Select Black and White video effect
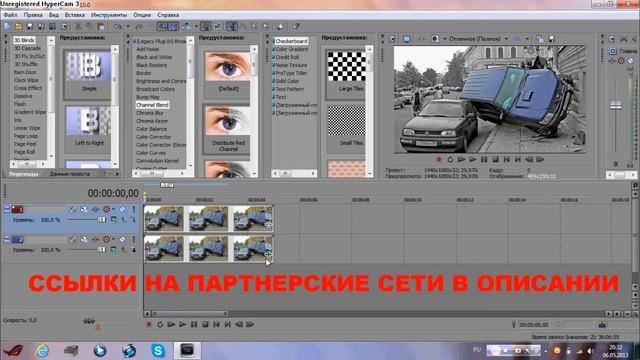 pyautogui.click(x=154, y=57)
